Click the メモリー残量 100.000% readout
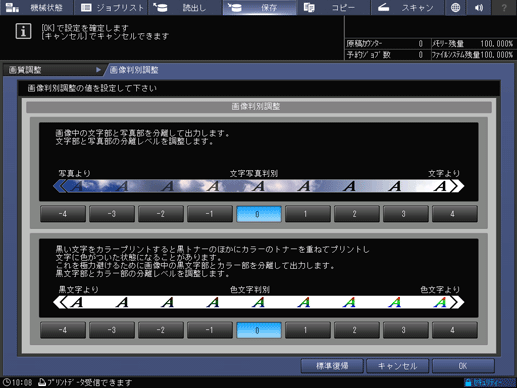This screenshot has height=388, width=517. 496,44
